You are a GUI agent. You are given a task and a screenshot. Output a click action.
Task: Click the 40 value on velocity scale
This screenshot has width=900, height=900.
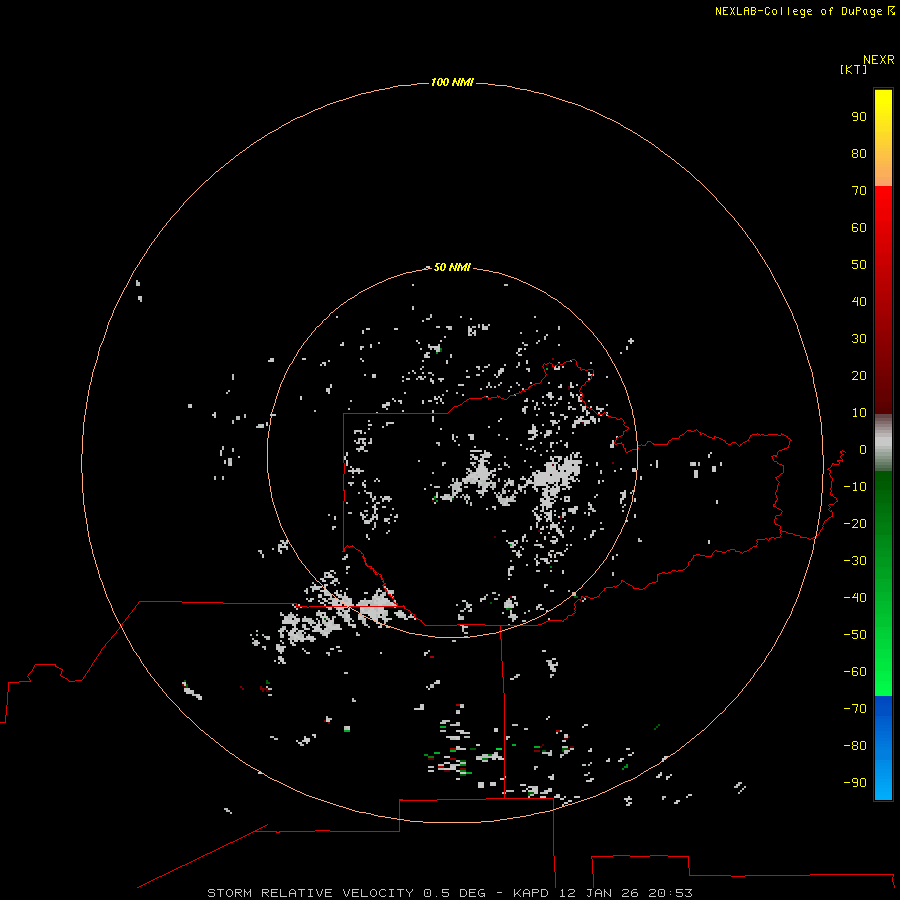859,302
